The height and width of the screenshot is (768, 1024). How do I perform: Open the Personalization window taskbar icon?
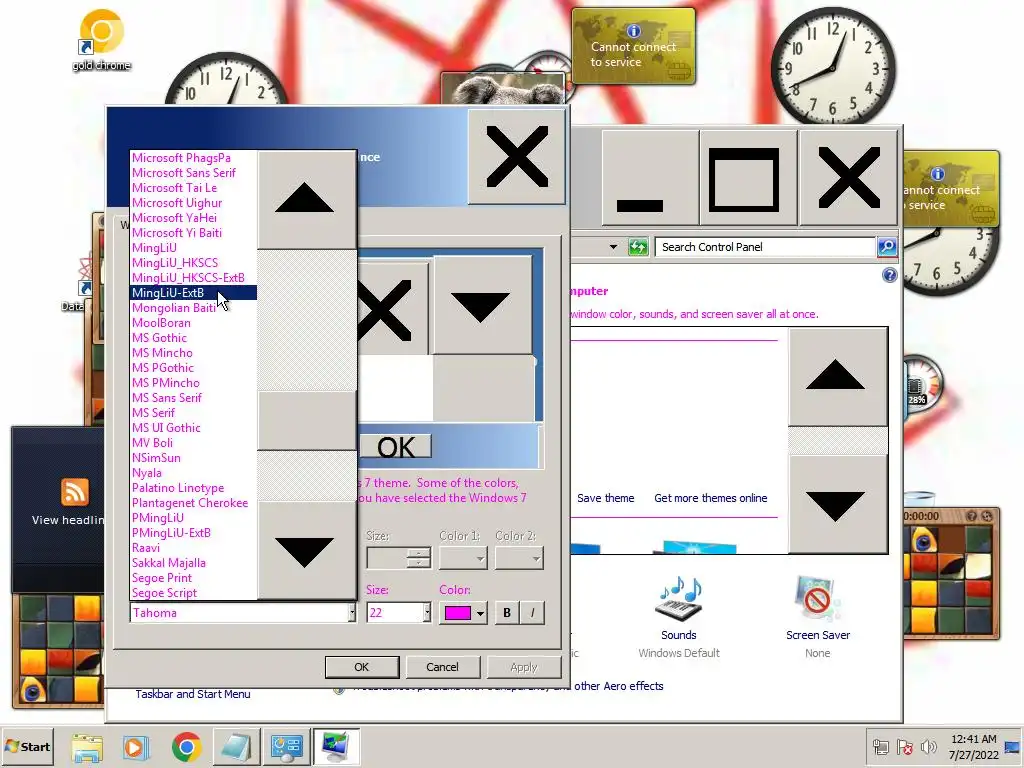336,747
